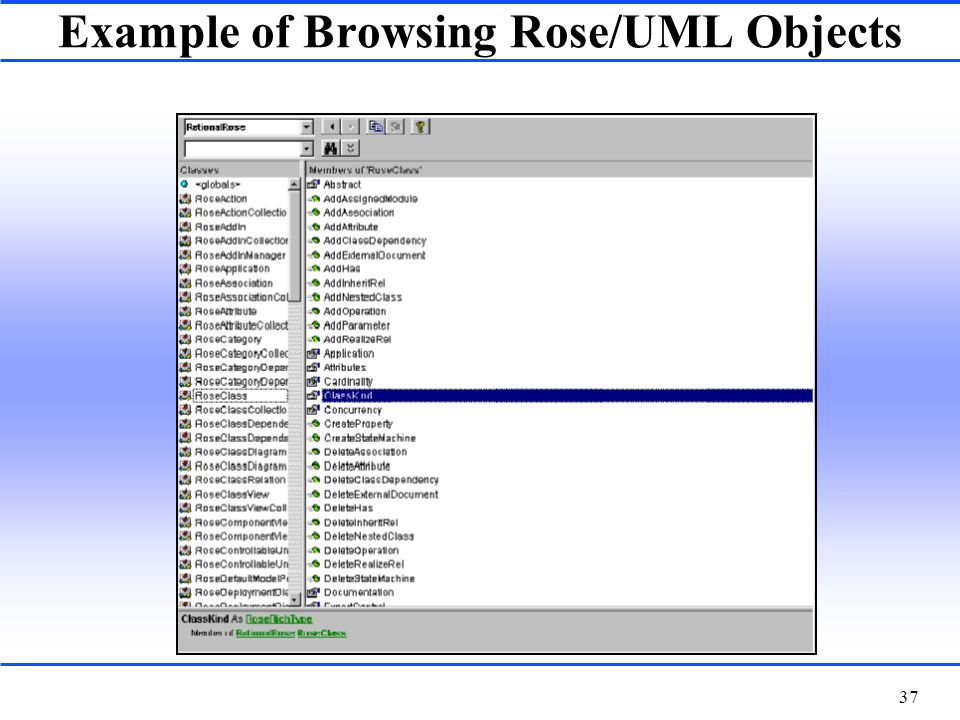This screenshot has width=960, height=720.
Task: Click the binoculars Search icon
Action: coord(331,148)
